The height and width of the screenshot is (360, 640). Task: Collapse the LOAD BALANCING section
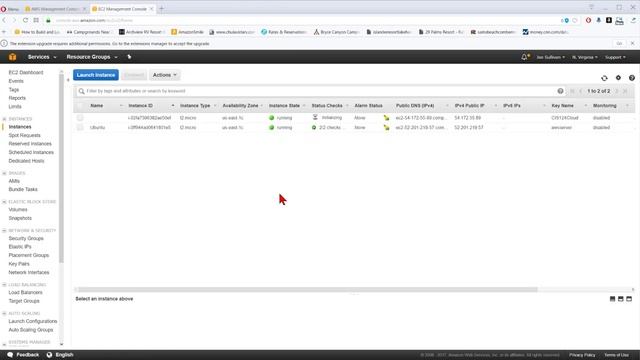4,284
